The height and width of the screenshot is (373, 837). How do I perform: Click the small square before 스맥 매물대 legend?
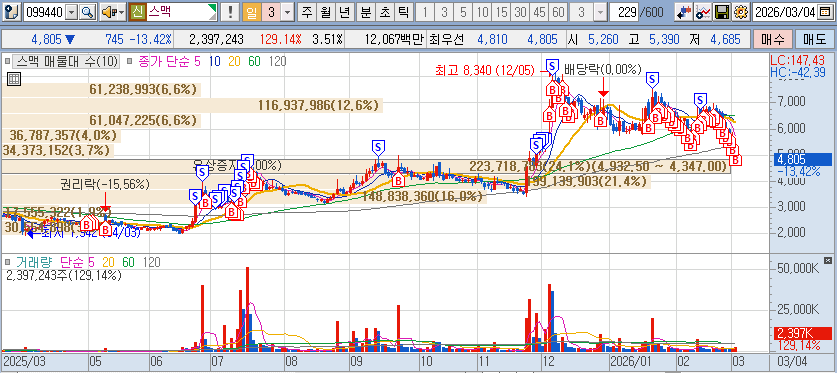[7, 61]
